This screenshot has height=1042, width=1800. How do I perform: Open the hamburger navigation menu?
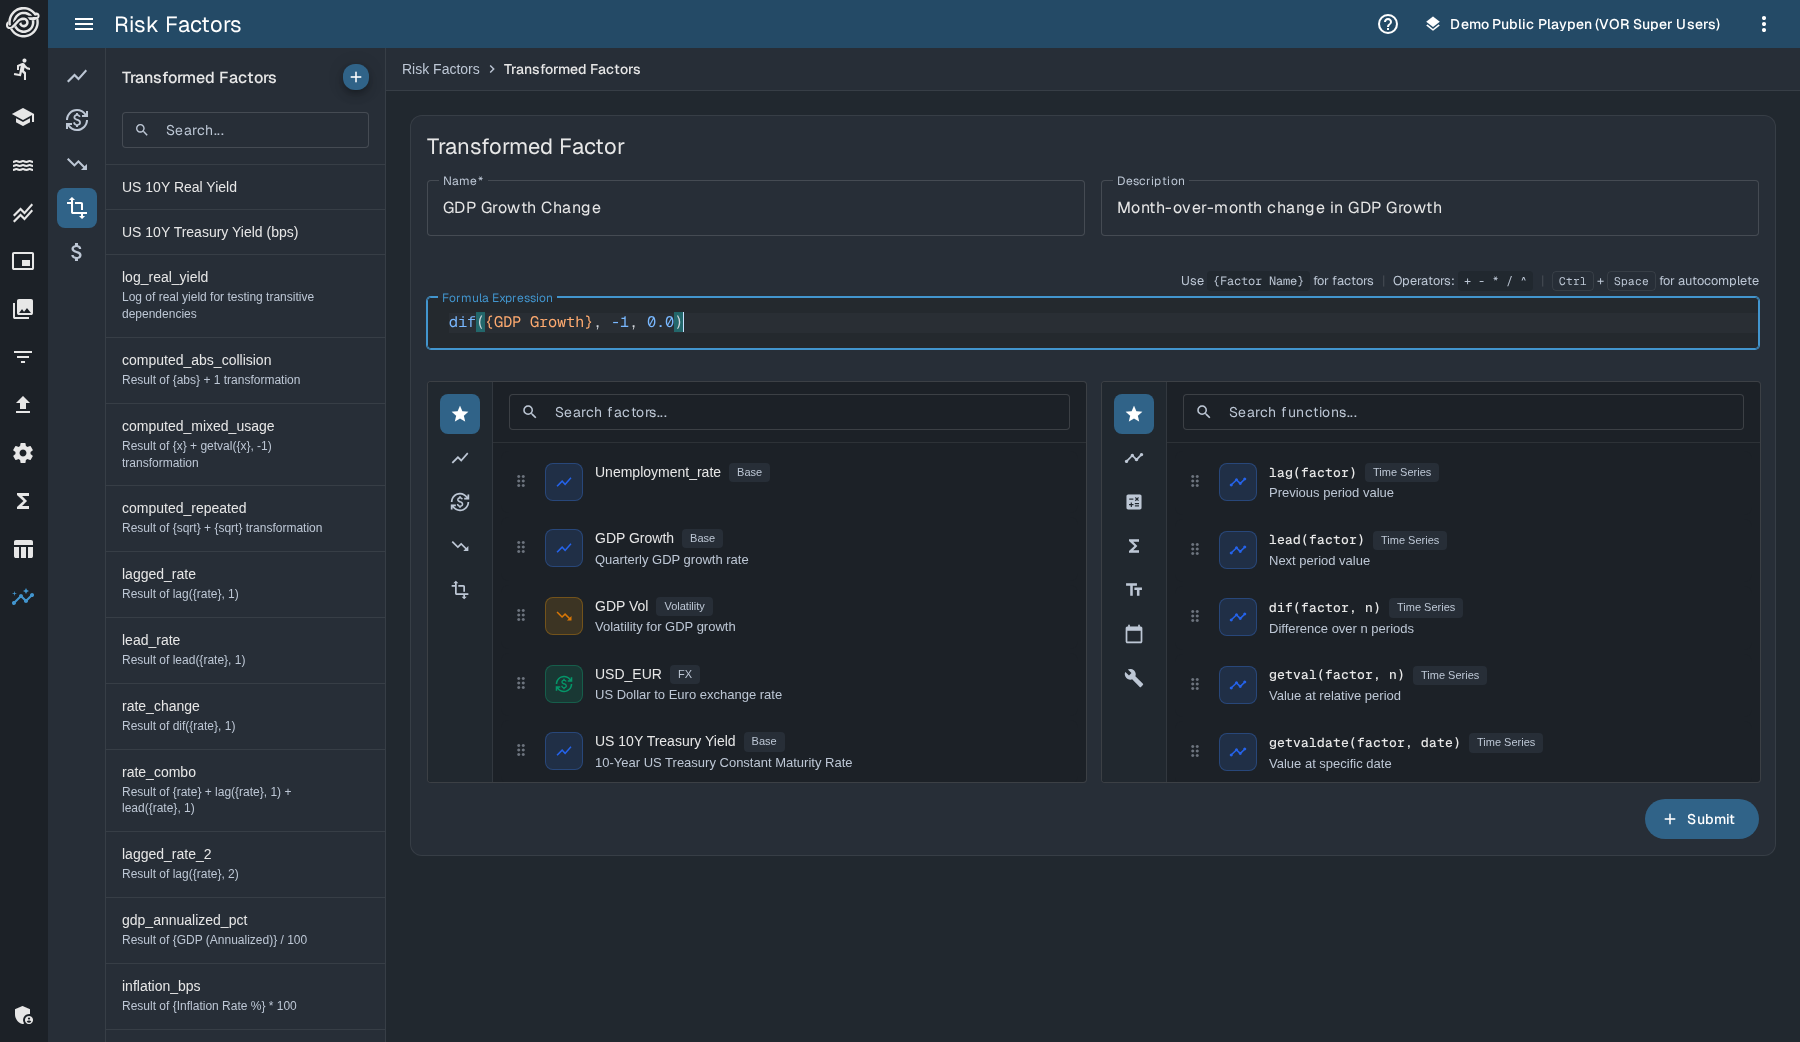click(84, 24)
